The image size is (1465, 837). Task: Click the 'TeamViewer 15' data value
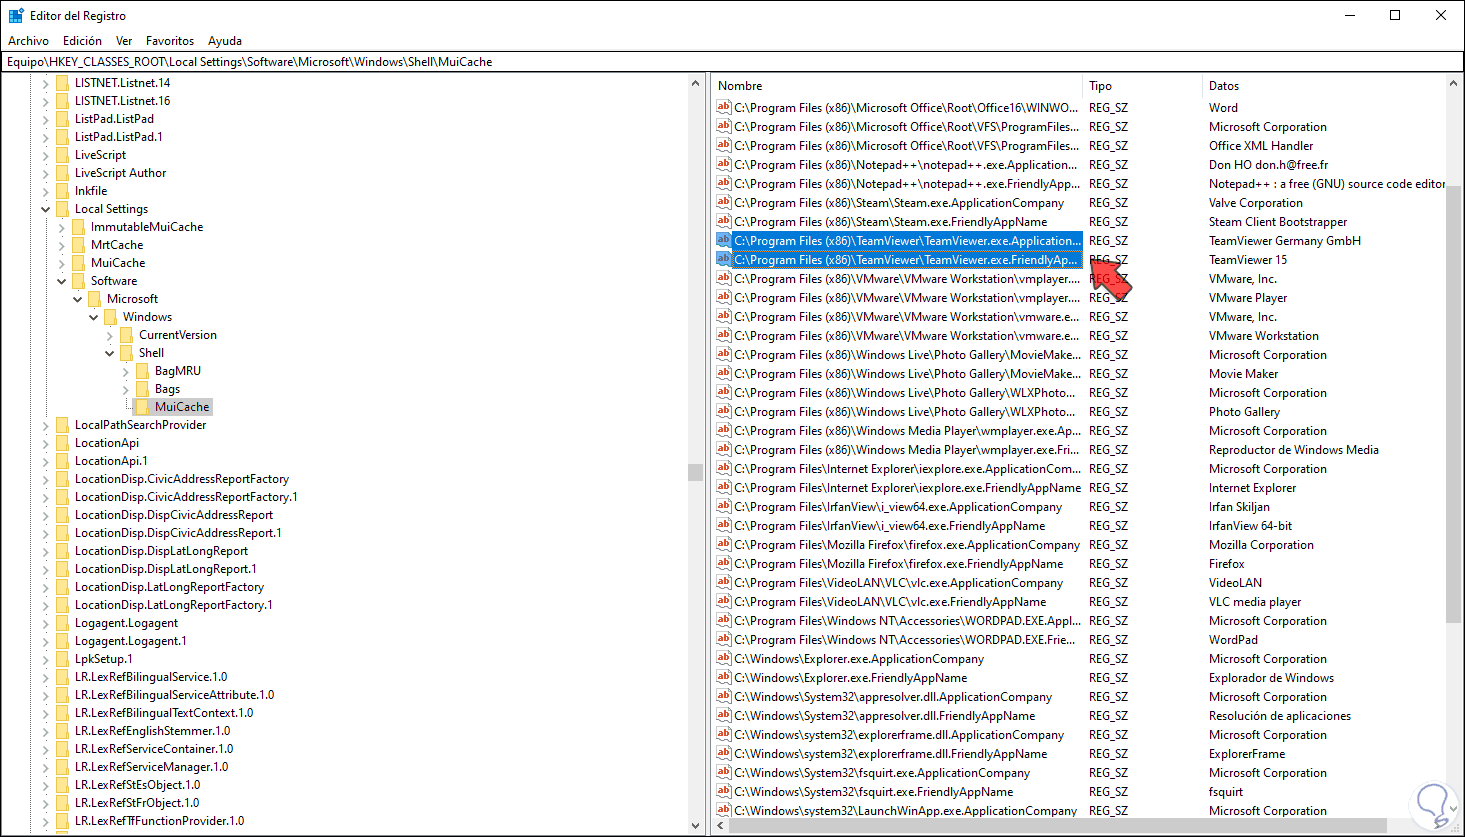click(1248, 260)
